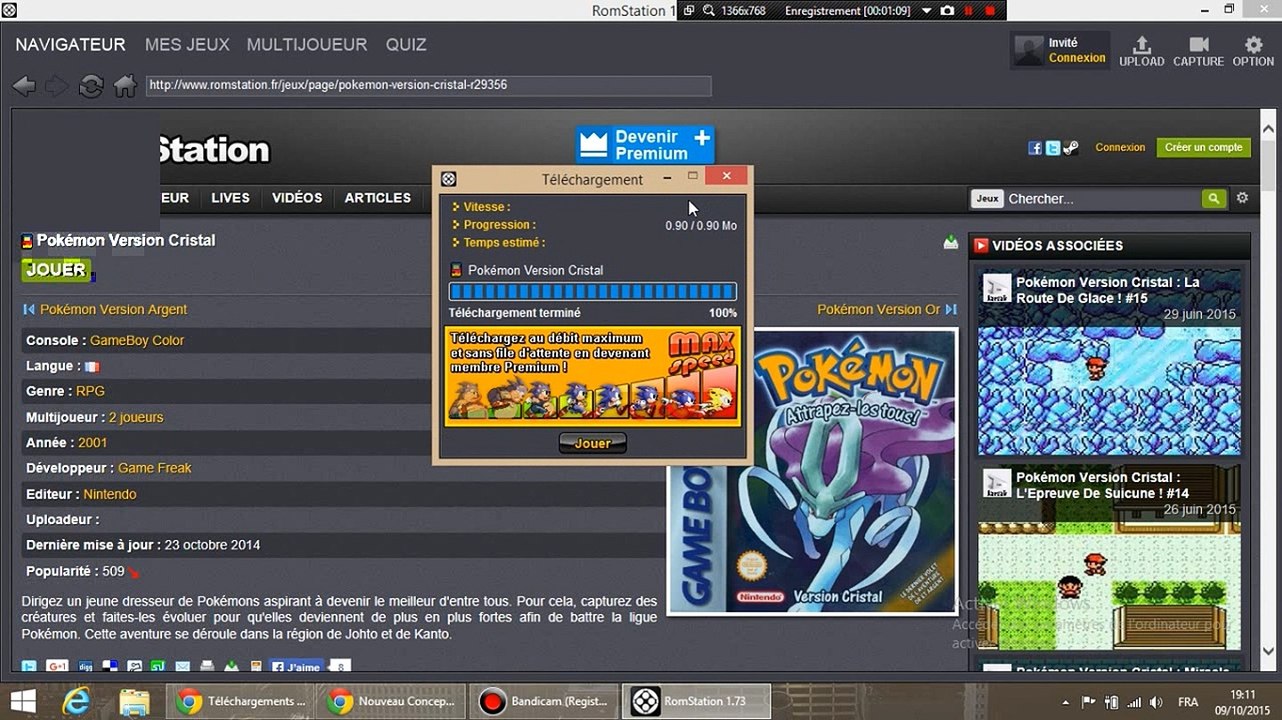This screenshot has height=720, width=1282.
Task: Open the Twitter icon in site header
Action: 1052,148
